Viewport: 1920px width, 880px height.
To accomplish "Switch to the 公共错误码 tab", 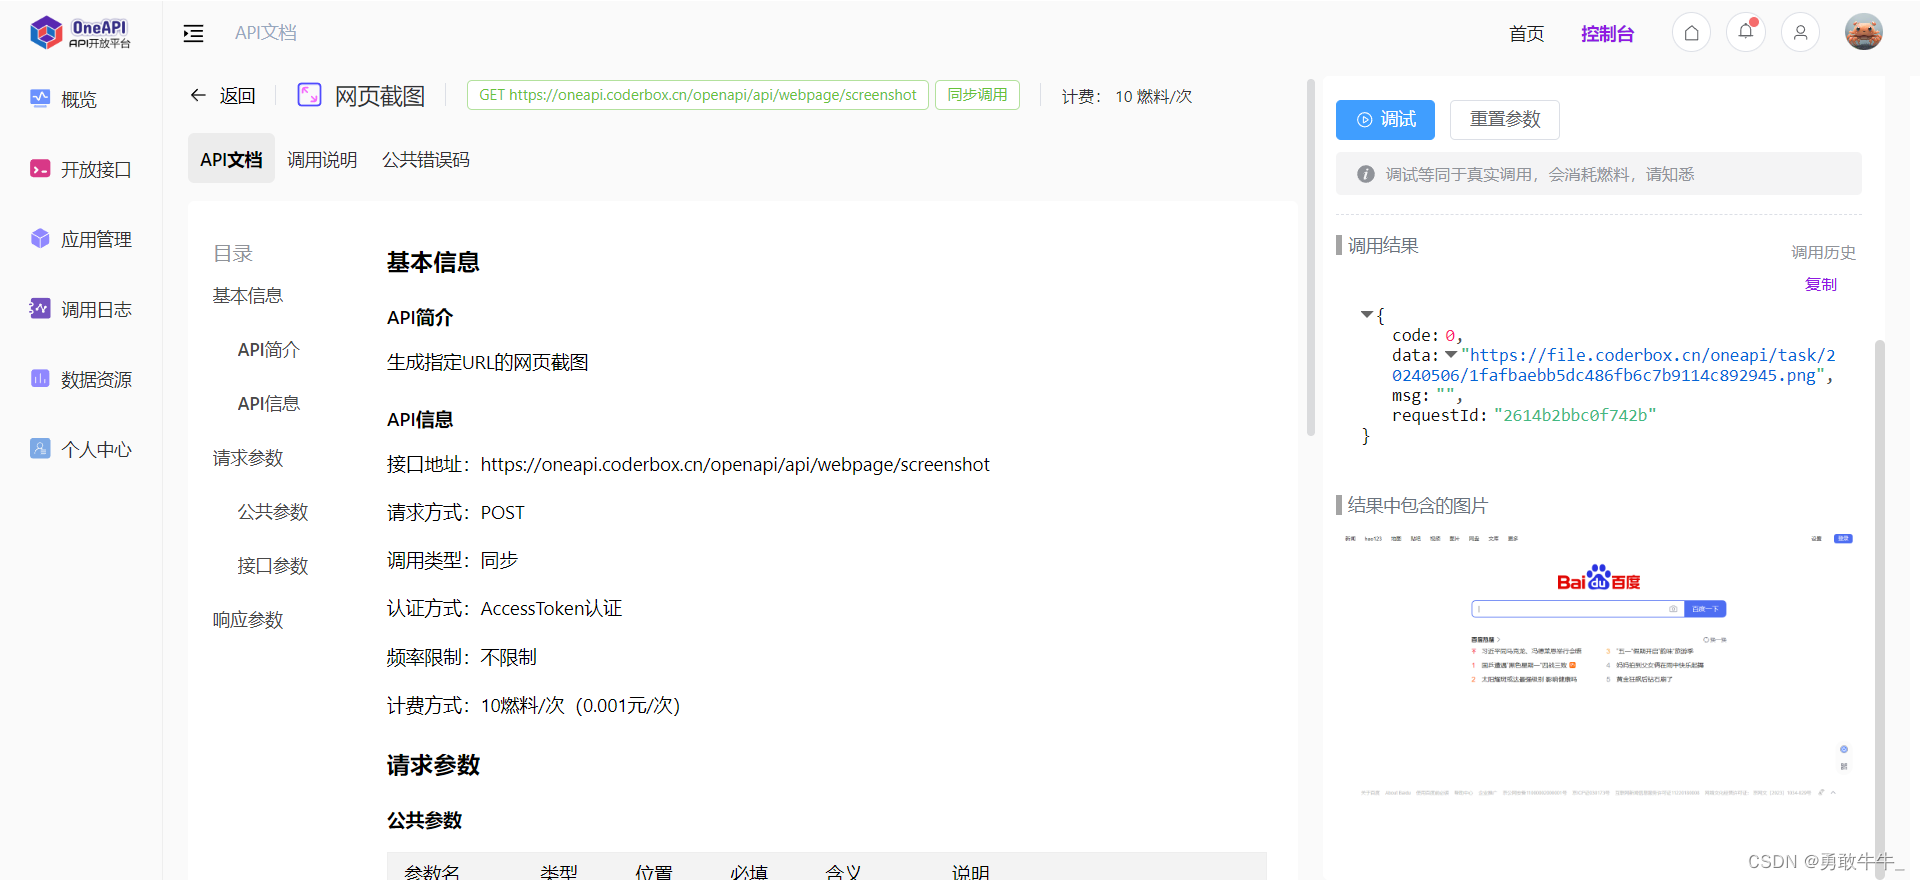I will [x=426, y=160].
